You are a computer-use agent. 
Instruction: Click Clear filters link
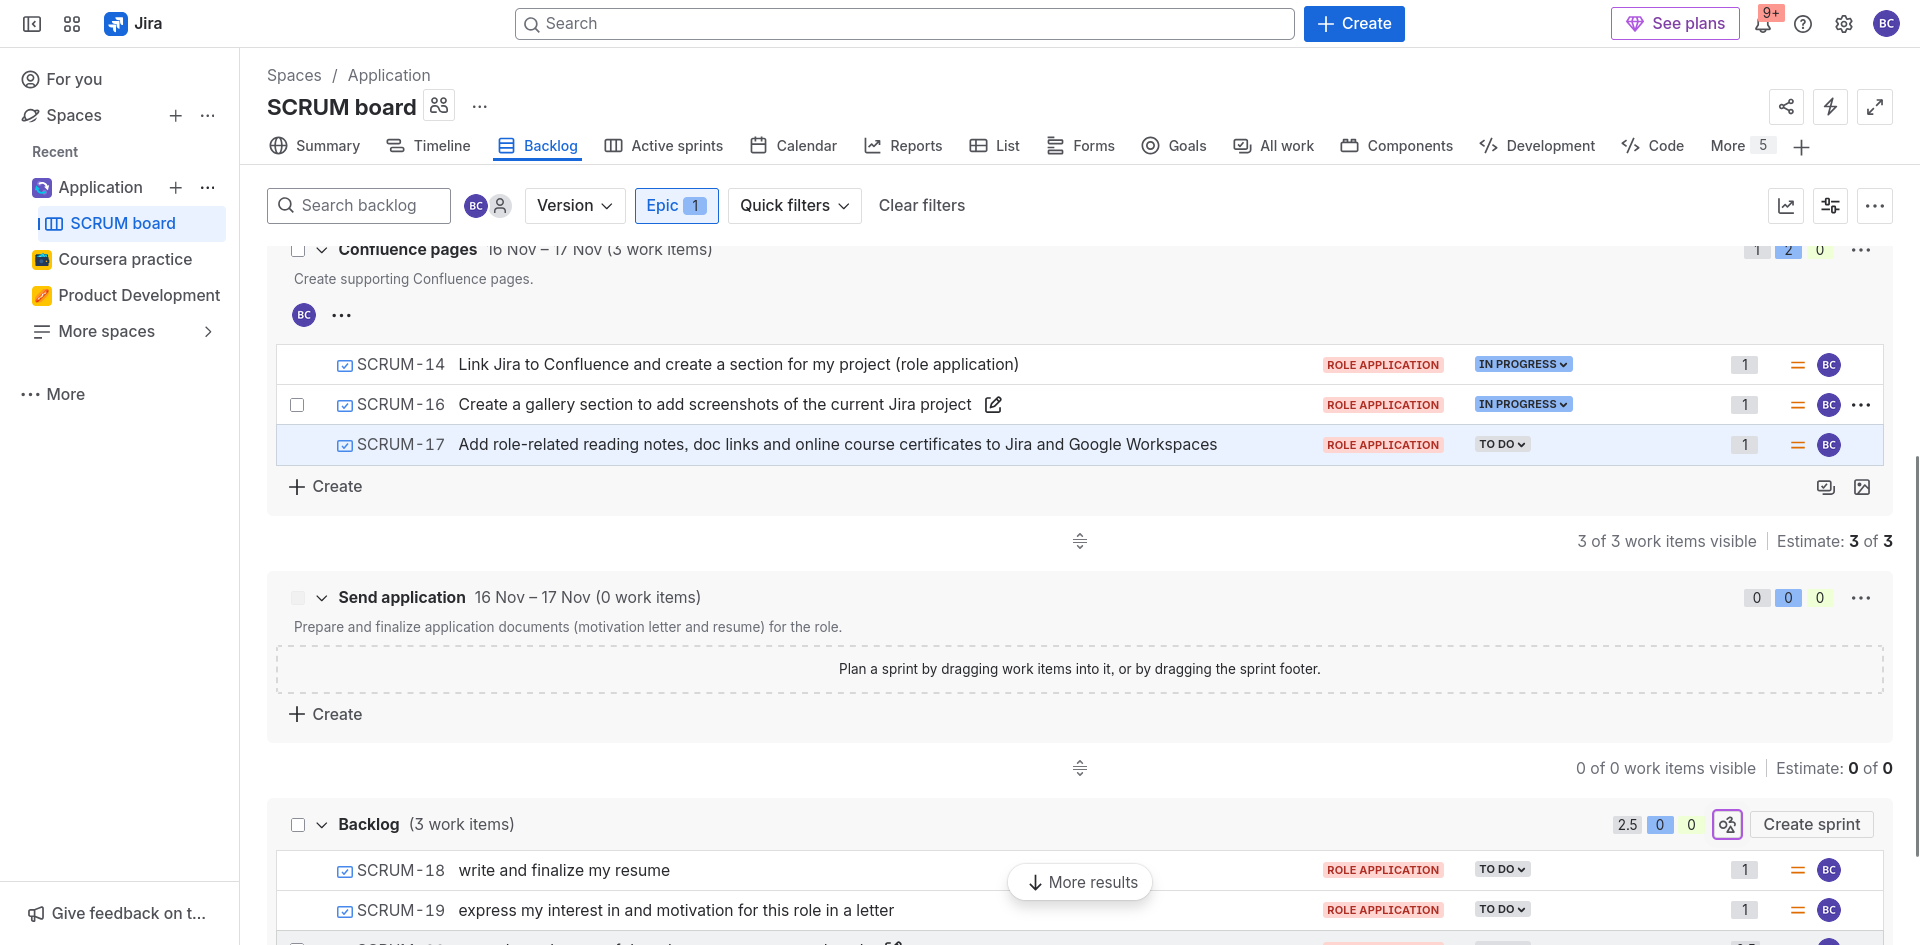(x=921, y=206)
